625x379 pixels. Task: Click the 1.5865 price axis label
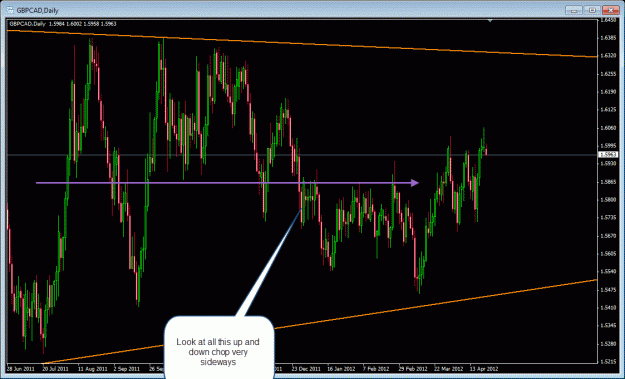pyautogui.click(x=609, y=182)
